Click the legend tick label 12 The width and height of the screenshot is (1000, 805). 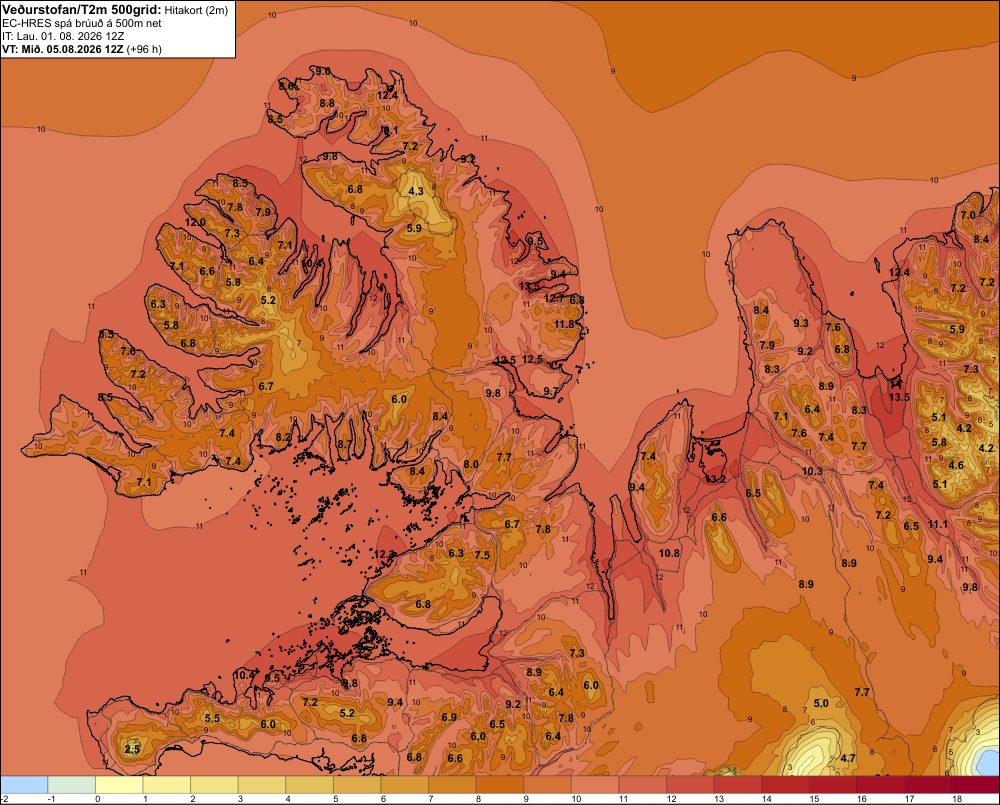click(x=670, y=799)
